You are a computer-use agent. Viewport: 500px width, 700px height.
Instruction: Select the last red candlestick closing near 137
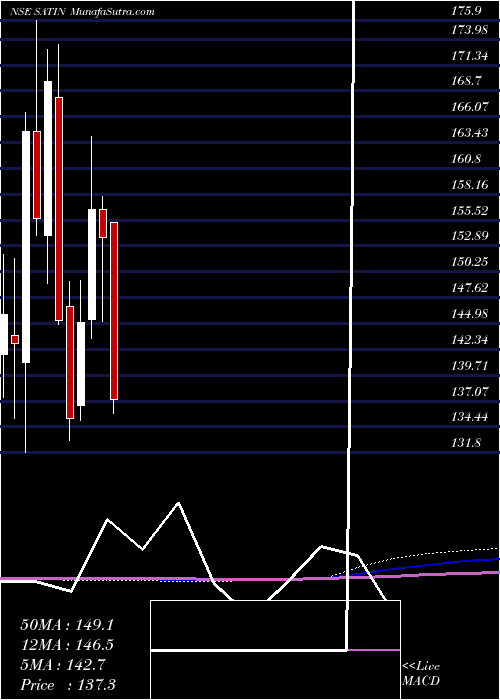tap(114, 311)
